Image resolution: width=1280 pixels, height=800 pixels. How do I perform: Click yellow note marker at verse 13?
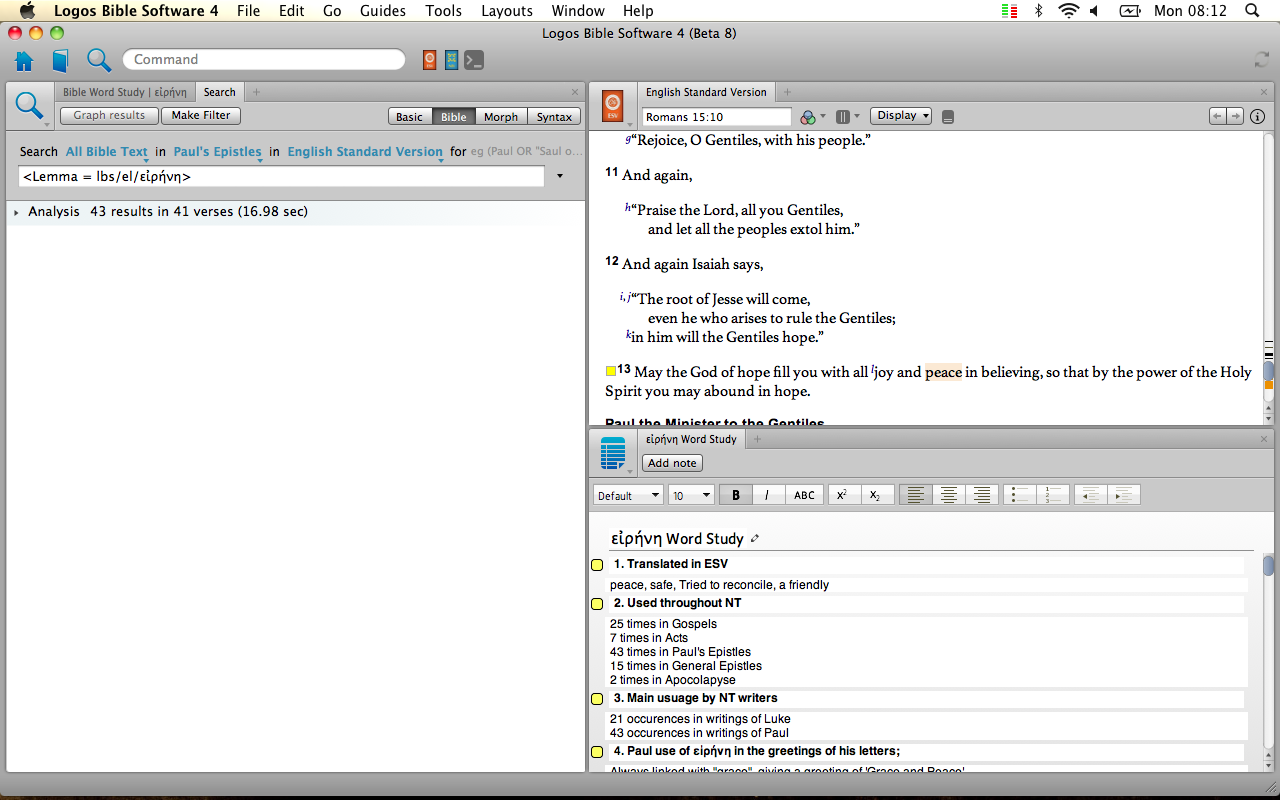pyautogui.click(x=610, y=371)
